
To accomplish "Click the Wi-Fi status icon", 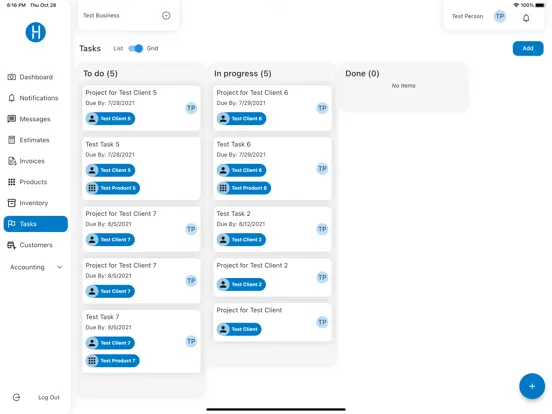I will pyautogui.click(x=516, y=5).
